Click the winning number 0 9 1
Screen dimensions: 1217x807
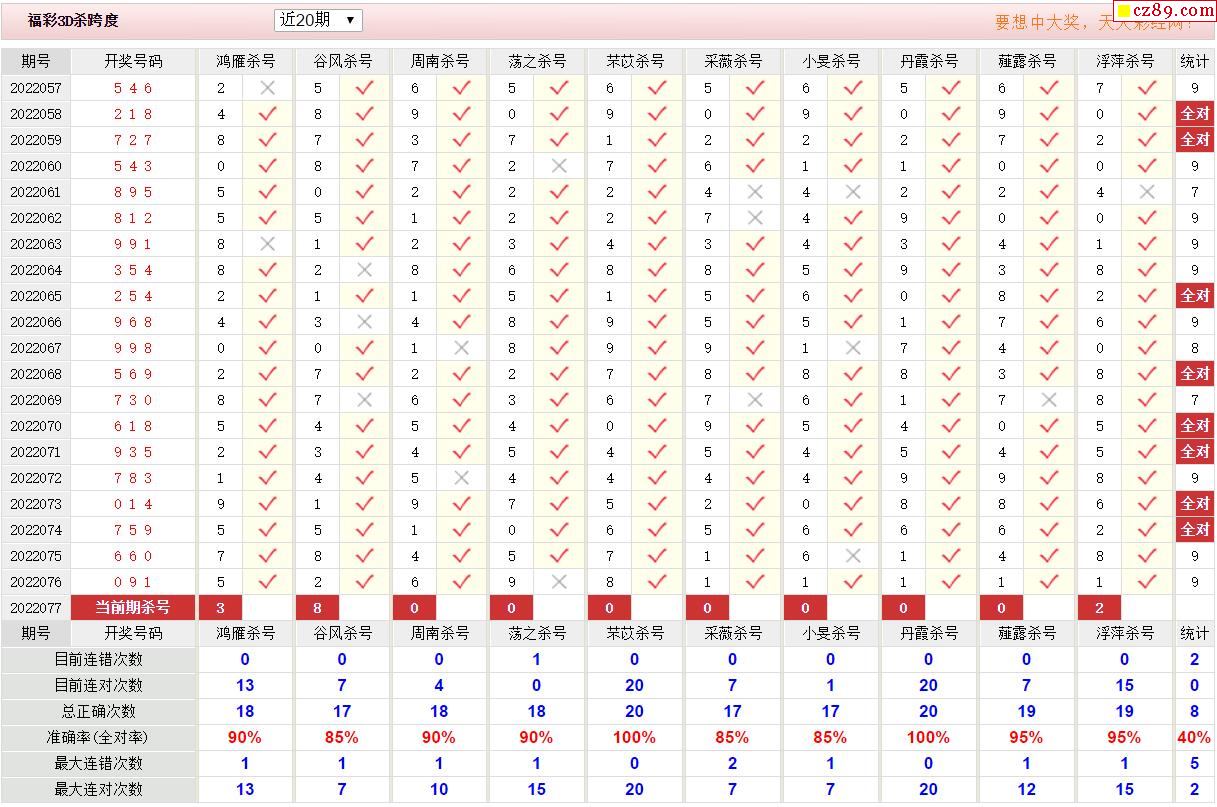[x=133, y=582]
